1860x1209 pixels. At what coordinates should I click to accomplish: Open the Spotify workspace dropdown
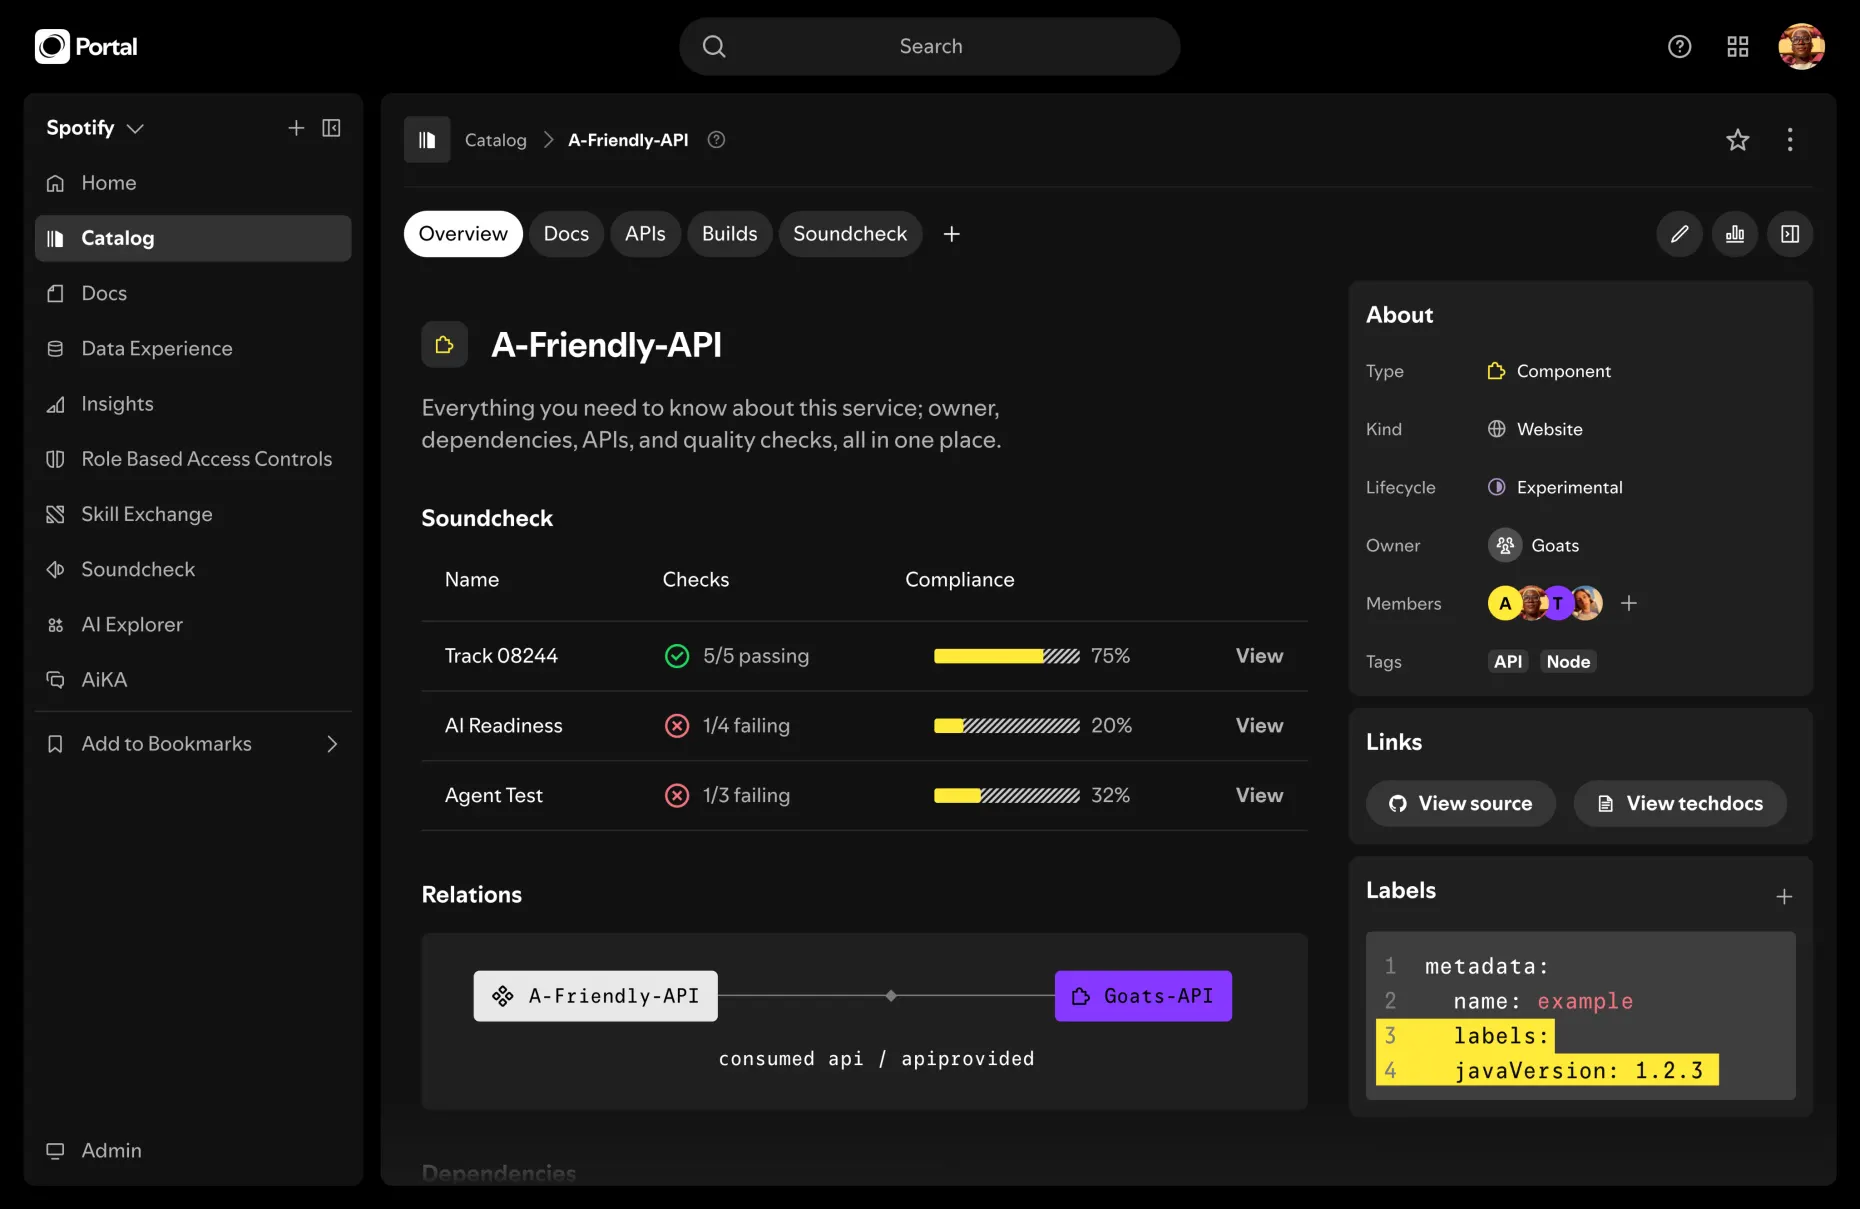pyautogui.click(x=95, y=128)
